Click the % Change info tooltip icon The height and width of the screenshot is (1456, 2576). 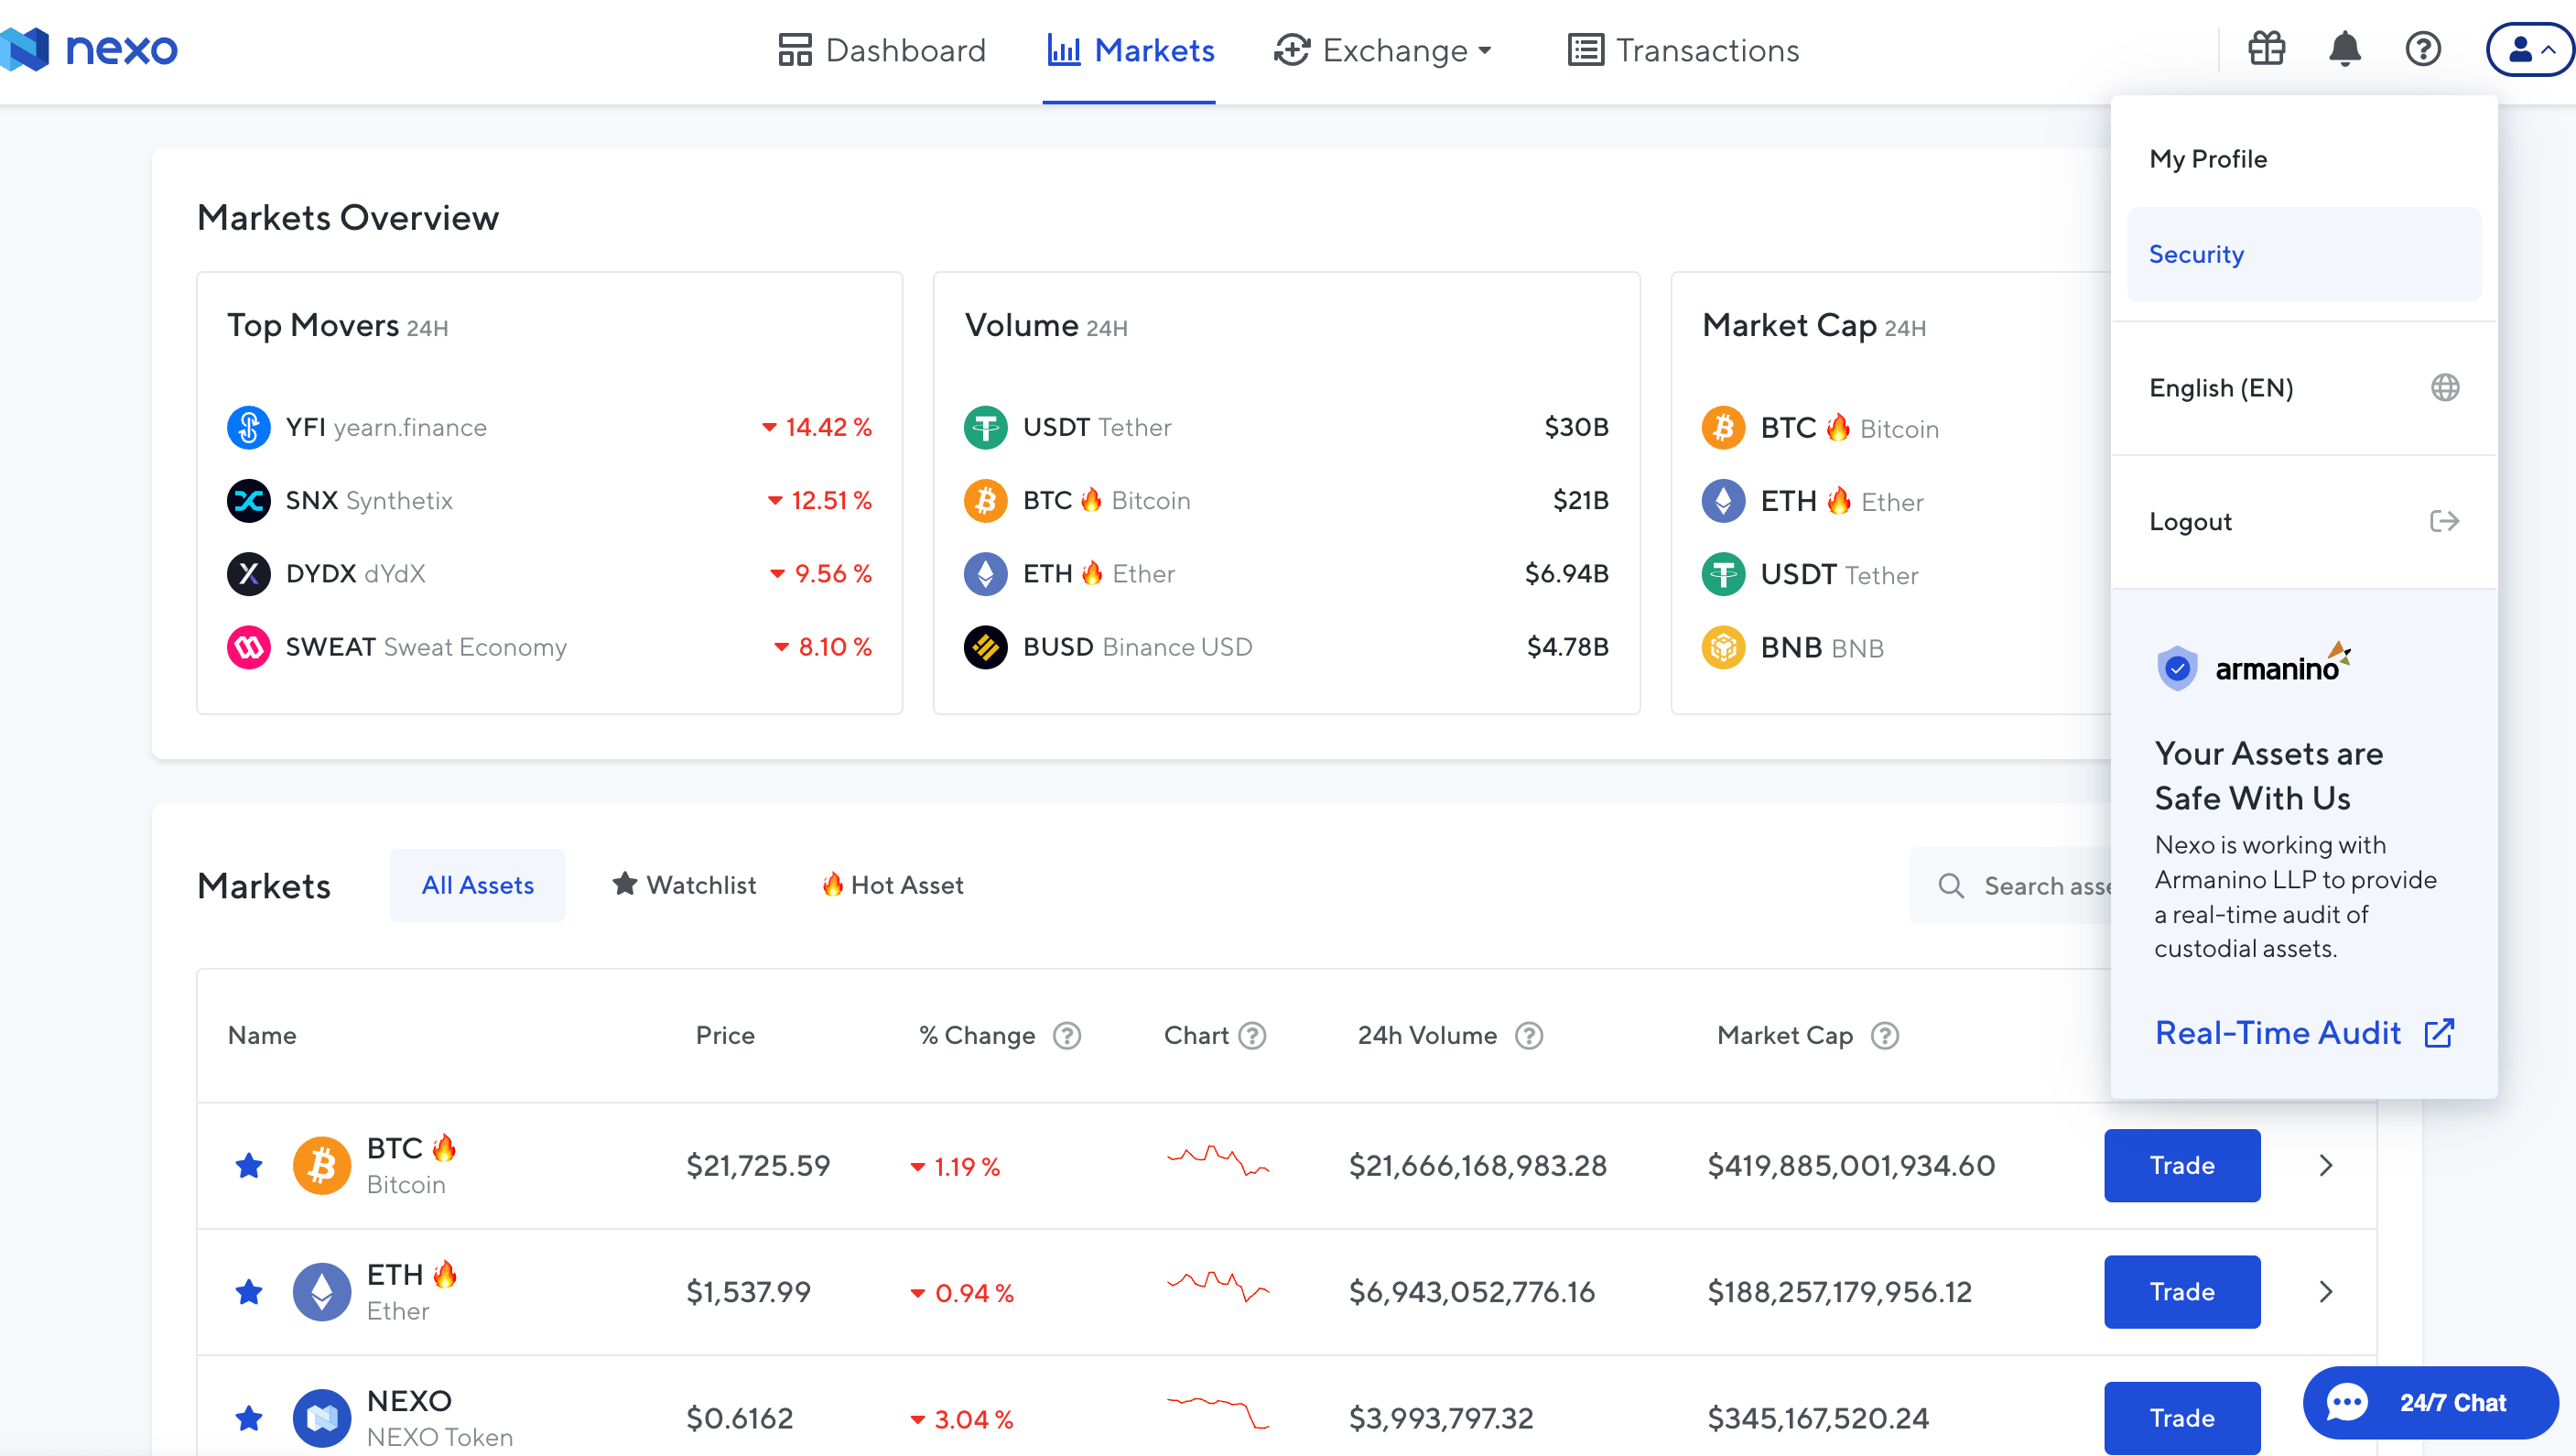pyautogui.click(x=1067, y=1035)
